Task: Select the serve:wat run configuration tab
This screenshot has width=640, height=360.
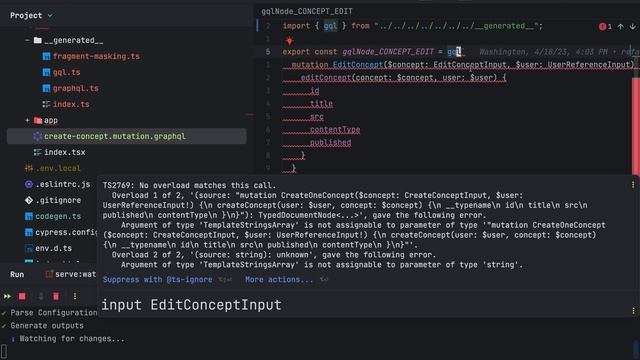Action: point(71,274)
